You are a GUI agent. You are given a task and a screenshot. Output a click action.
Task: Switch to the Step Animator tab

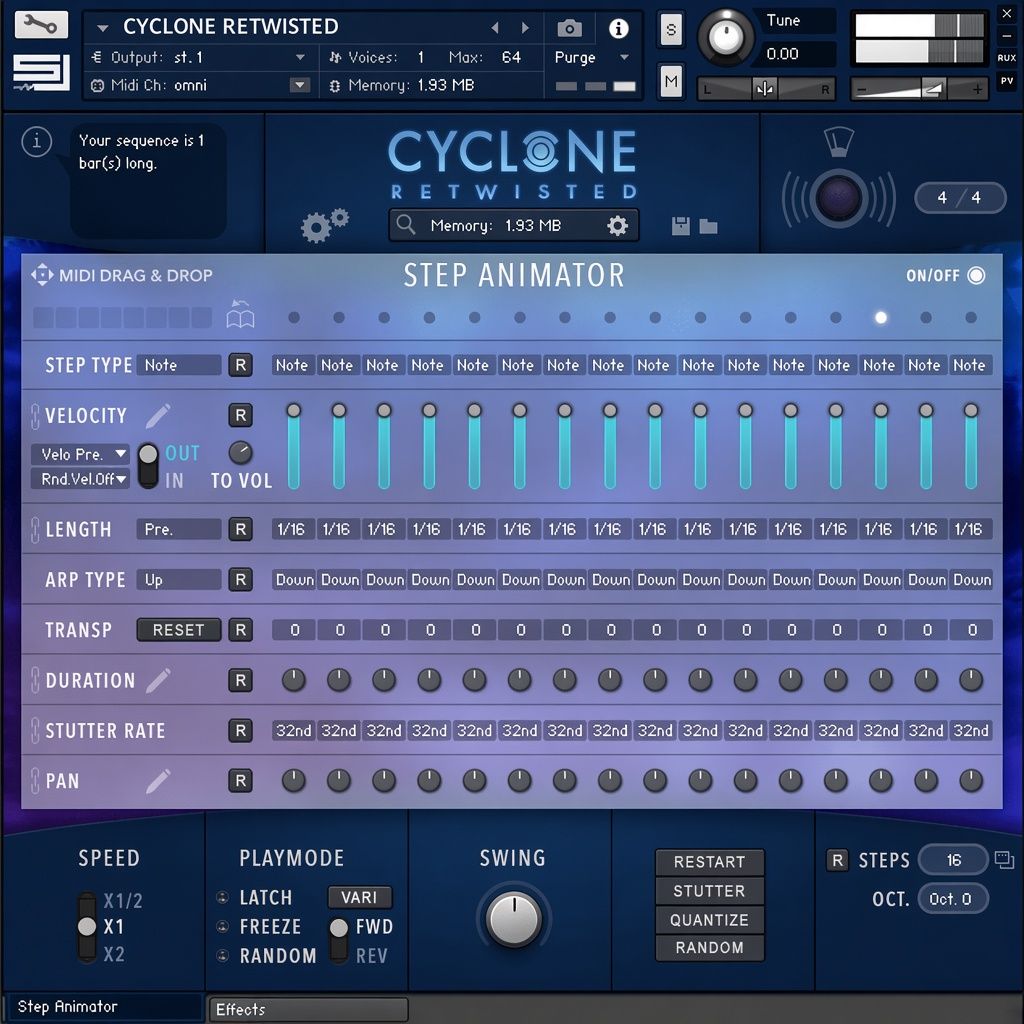coord(104,1007)
